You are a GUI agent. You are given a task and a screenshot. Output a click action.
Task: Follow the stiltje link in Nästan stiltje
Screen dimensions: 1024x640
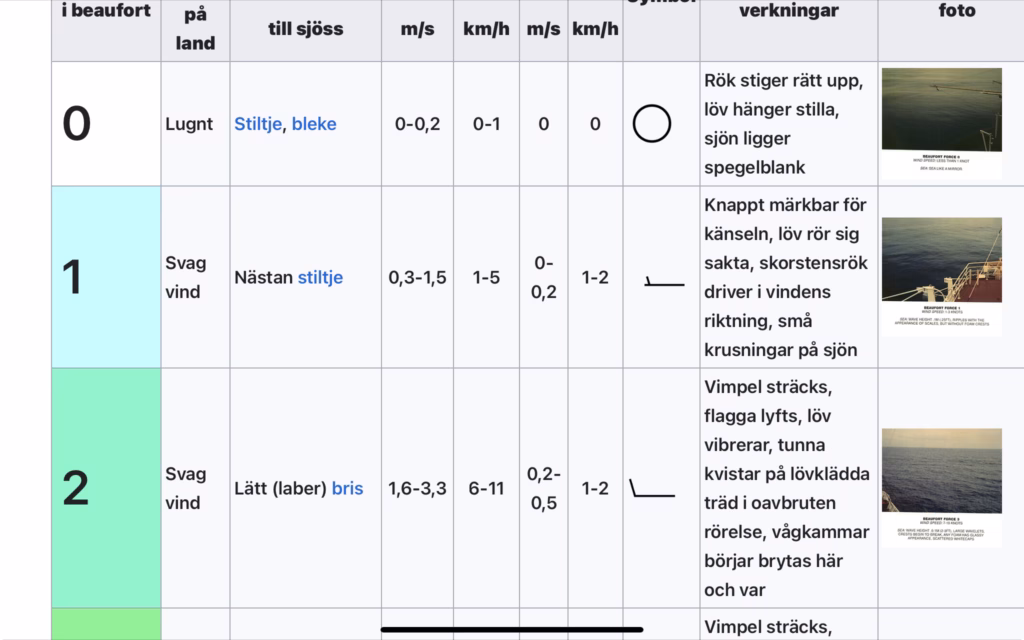point(320,278)
